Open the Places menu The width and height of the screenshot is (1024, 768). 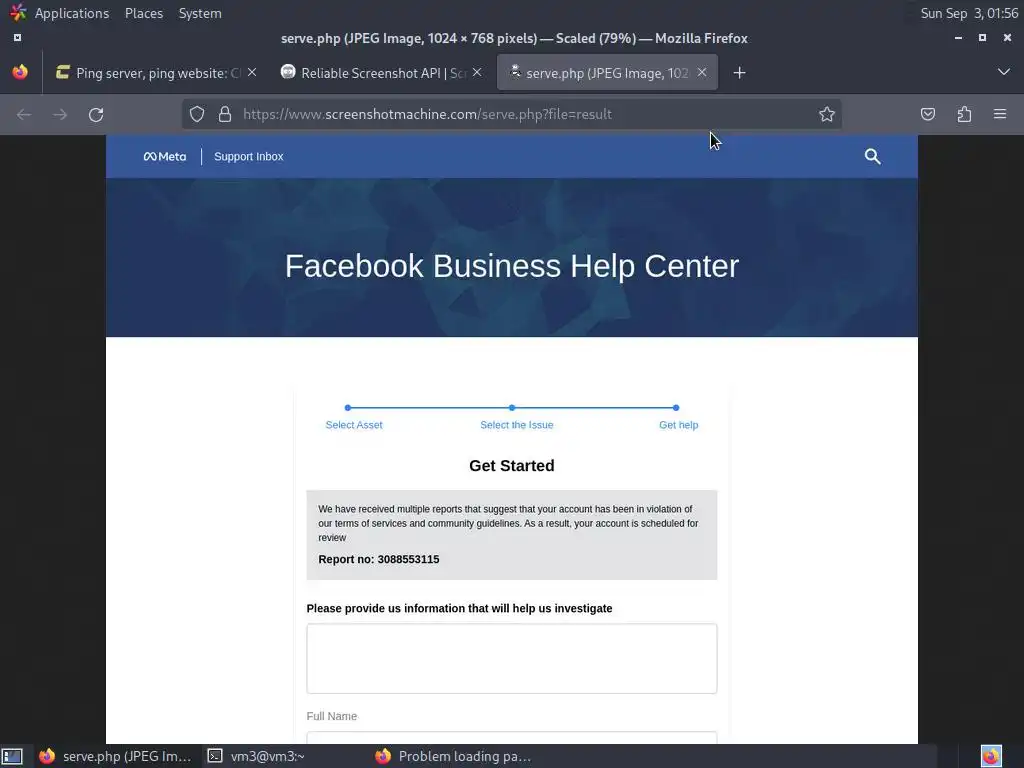tap(144, 13)
